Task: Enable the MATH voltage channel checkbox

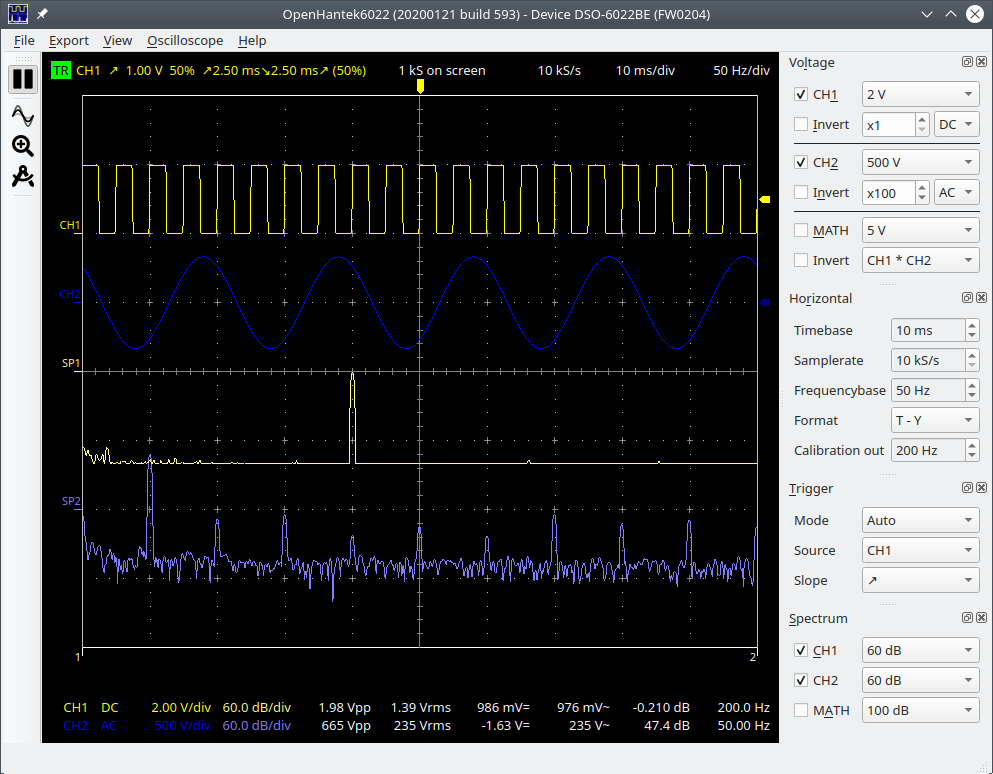Action: coord(801,230)
